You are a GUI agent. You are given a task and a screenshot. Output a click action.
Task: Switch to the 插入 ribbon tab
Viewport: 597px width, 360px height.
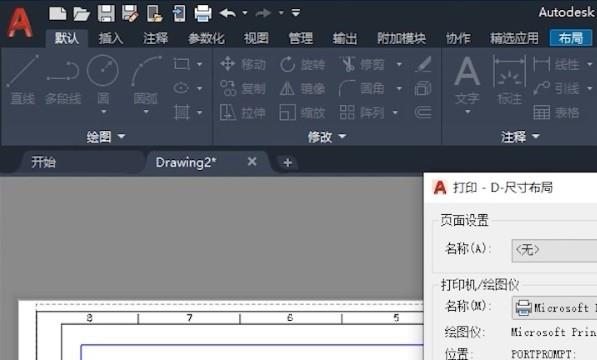pos(111,38)
